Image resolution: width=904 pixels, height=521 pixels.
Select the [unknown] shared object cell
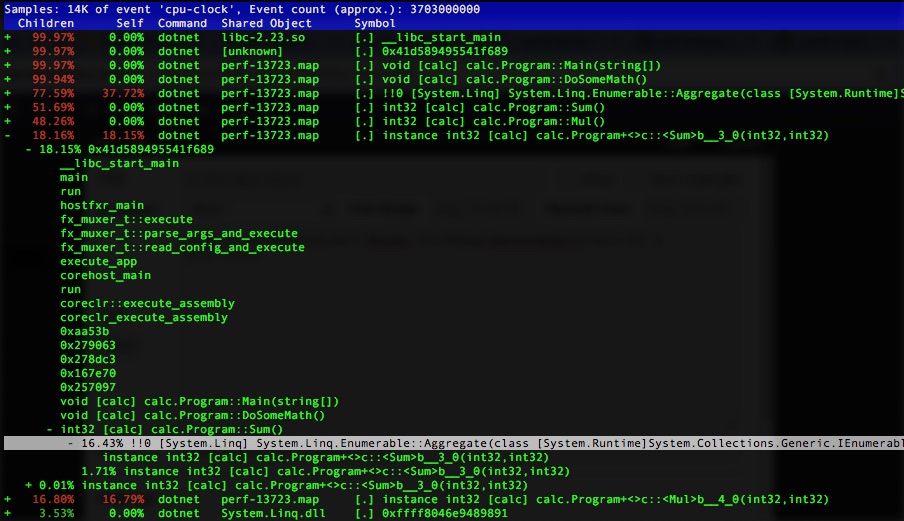pos(252,51)
